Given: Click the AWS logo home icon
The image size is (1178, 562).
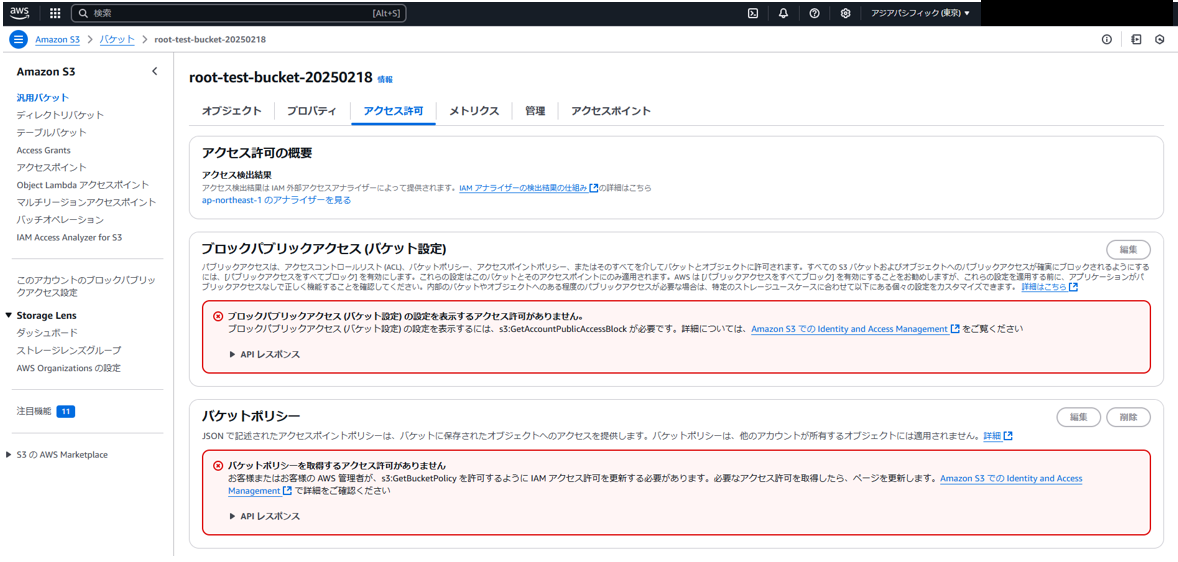Looking at the screenshot, I should tap(20, 13).
